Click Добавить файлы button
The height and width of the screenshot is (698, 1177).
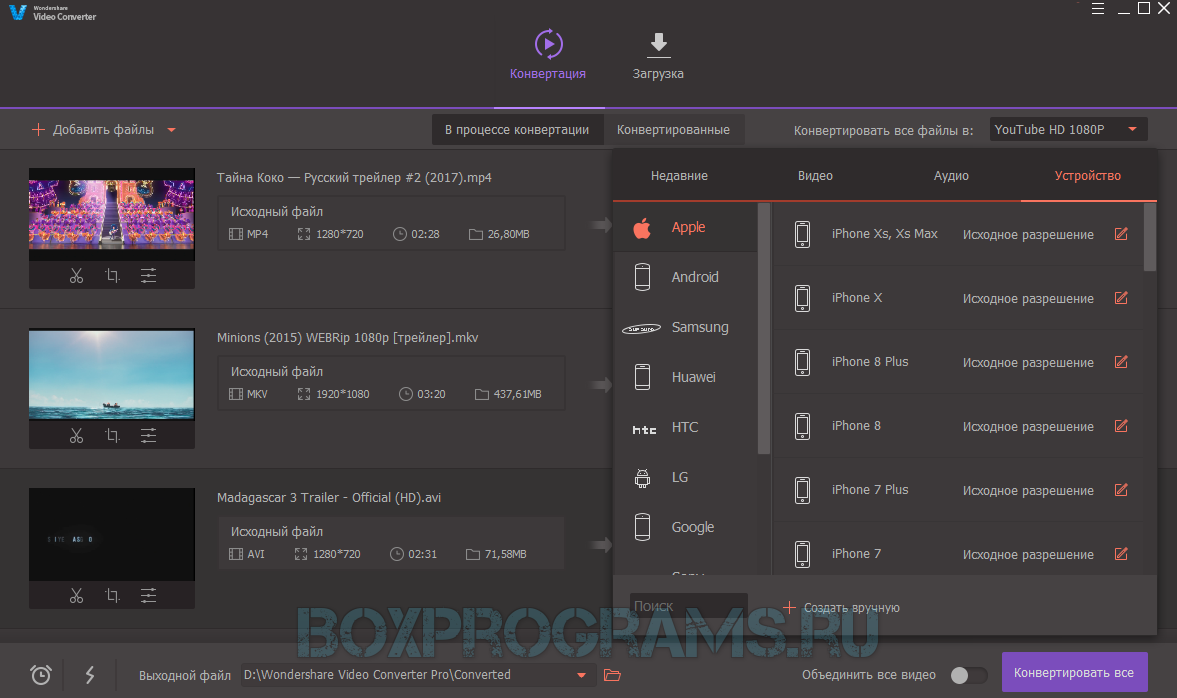point(93,130)
